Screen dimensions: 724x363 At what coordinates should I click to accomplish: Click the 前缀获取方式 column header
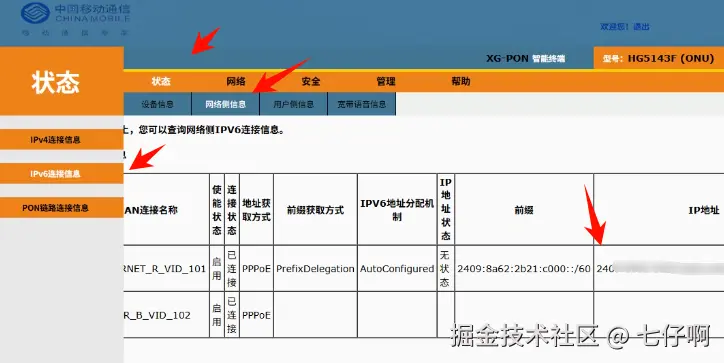pyautogui.click(x=315, y=210)
